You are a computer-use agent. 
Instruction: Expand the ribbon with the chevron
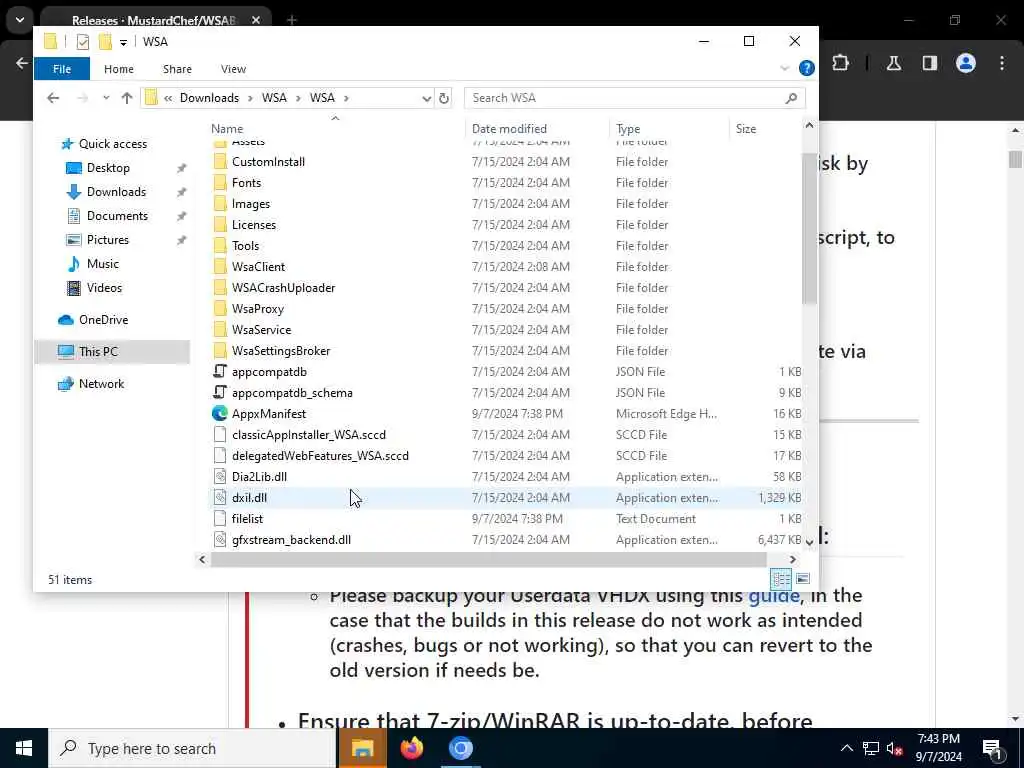click(784, 68)
